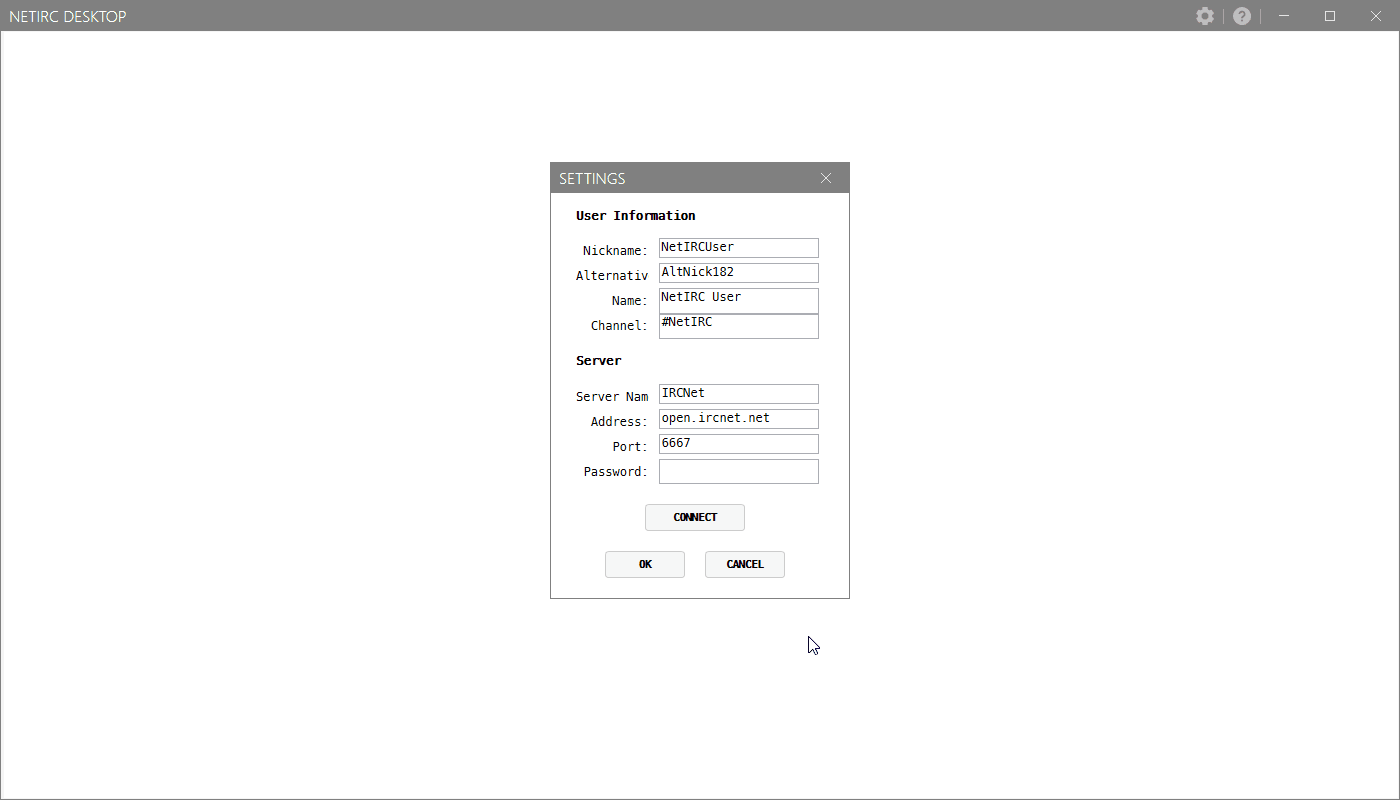Viewport: 1400px width, 800px height.
Task: Click the "Password:" label
Action: (x=616, y=472)
